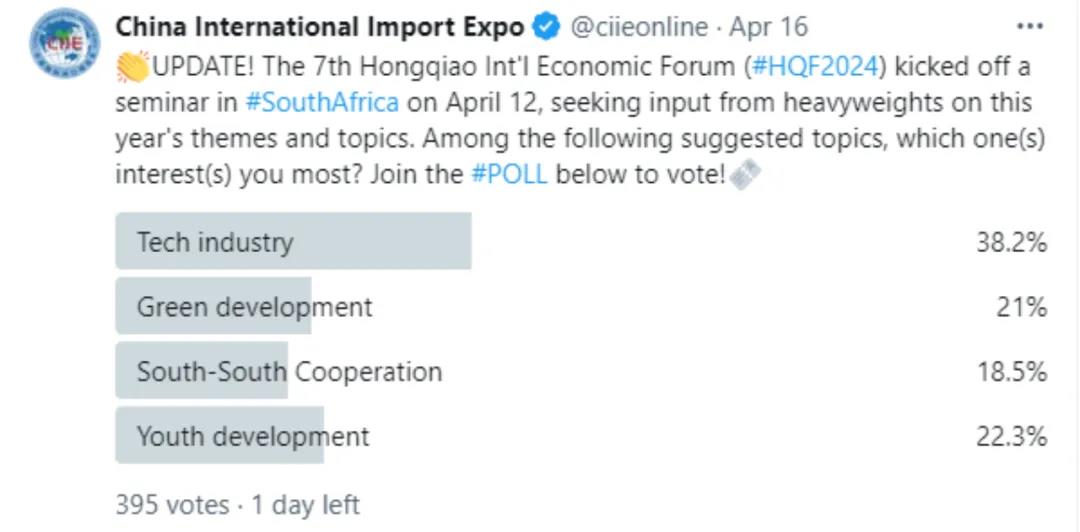Open the @ciieonline handle
Viewport: 1080px width, 532px height.
coord(639,28)
